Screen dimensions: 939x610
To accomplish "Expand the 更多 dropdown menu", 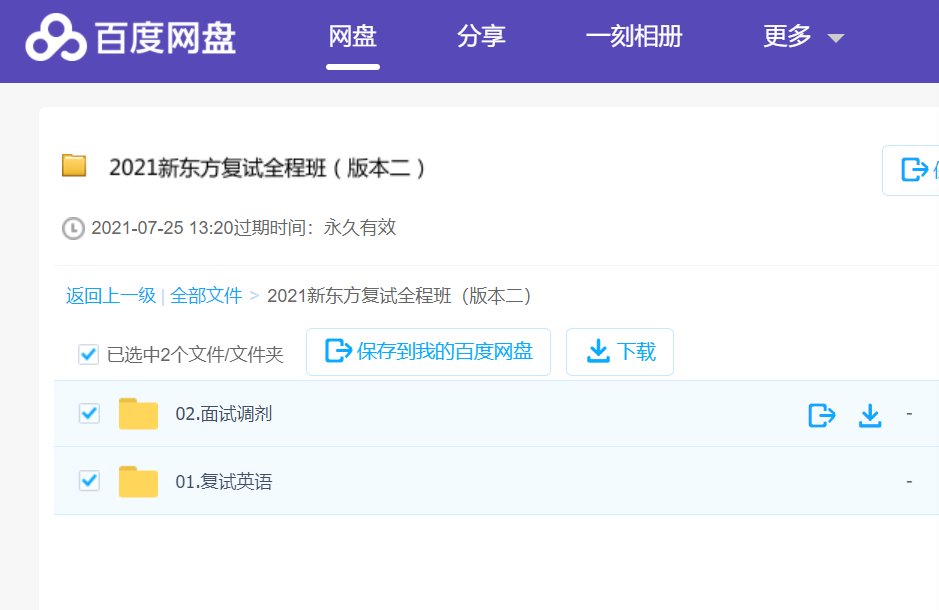I will pos(805,37).
